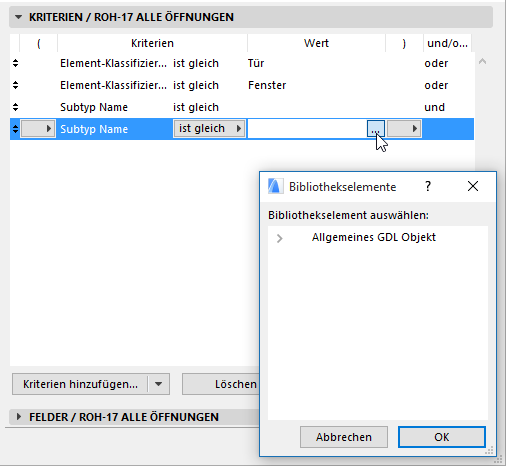Click 'ist gleich' in the Tür row

196,63
